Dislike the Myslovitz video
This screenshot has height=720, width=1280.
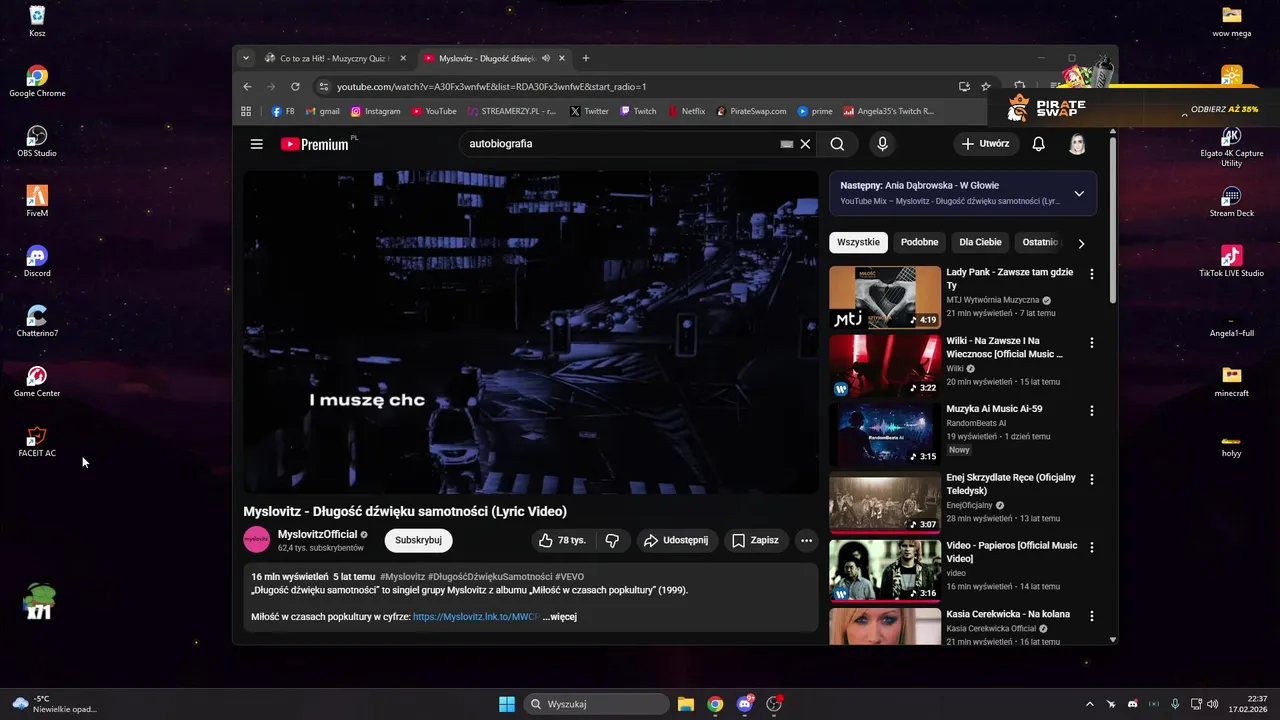[612, 540]
